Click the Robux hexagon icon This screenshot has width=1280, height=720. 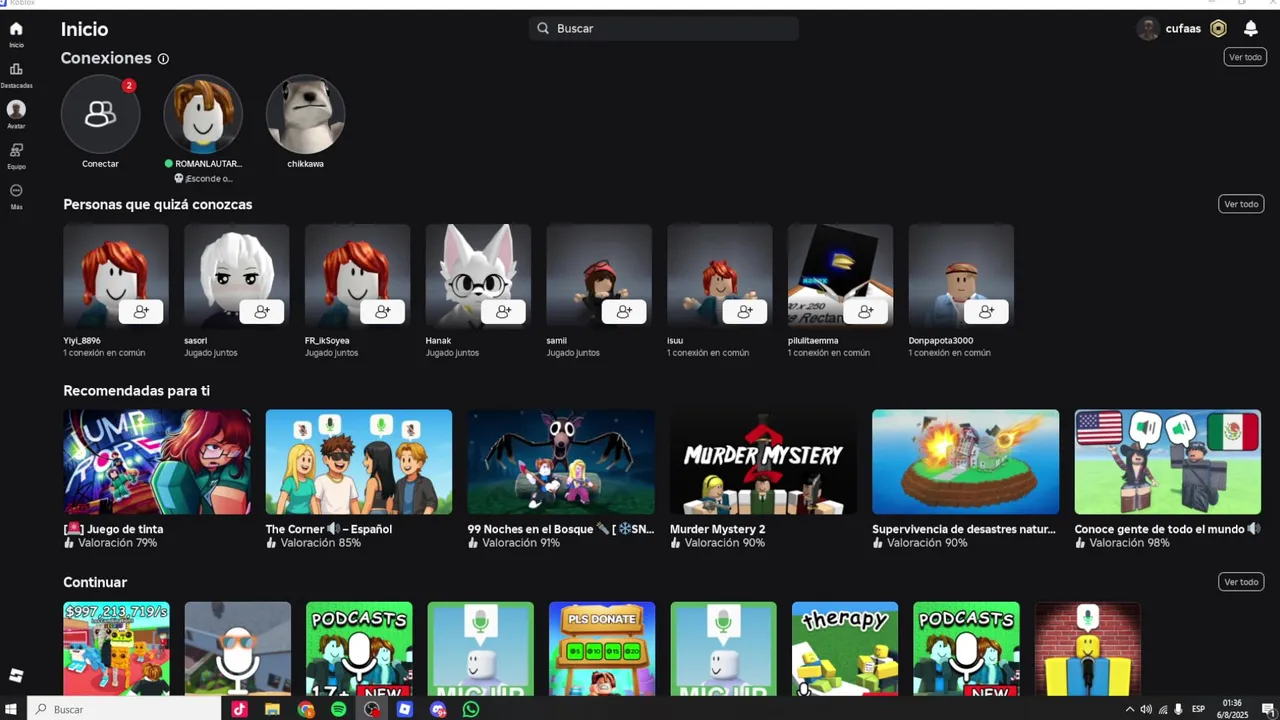coord(1218,29)
